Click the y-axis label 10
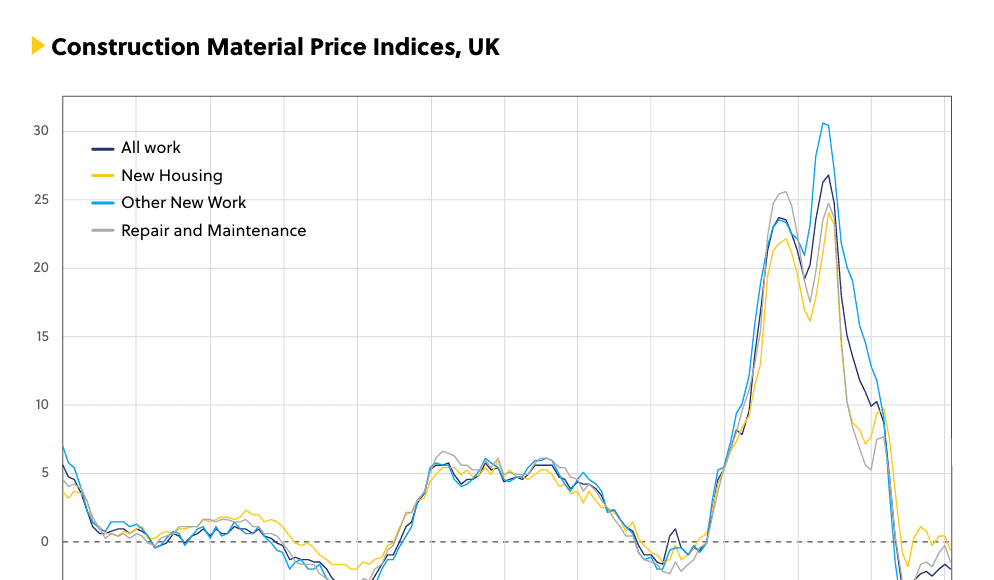This screenshot has width=994, height=580. tap(41, 405)
